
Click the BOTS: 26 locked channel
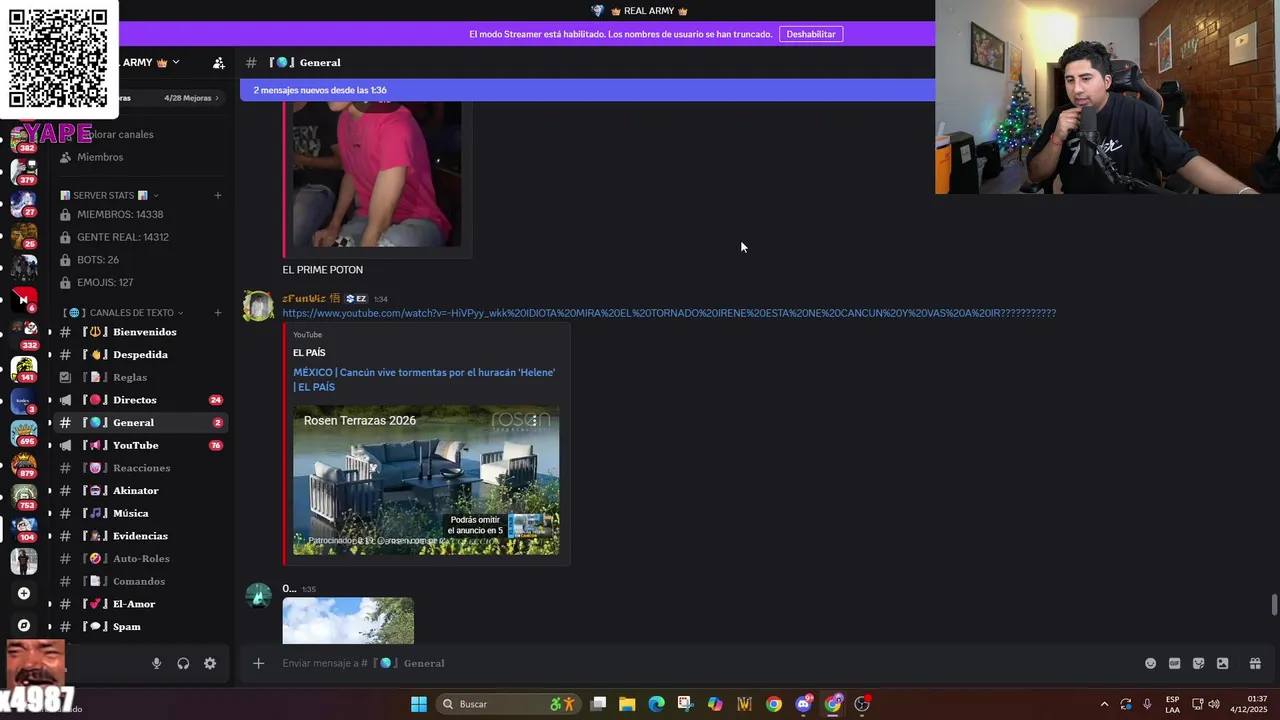click(x=139, y=260)
